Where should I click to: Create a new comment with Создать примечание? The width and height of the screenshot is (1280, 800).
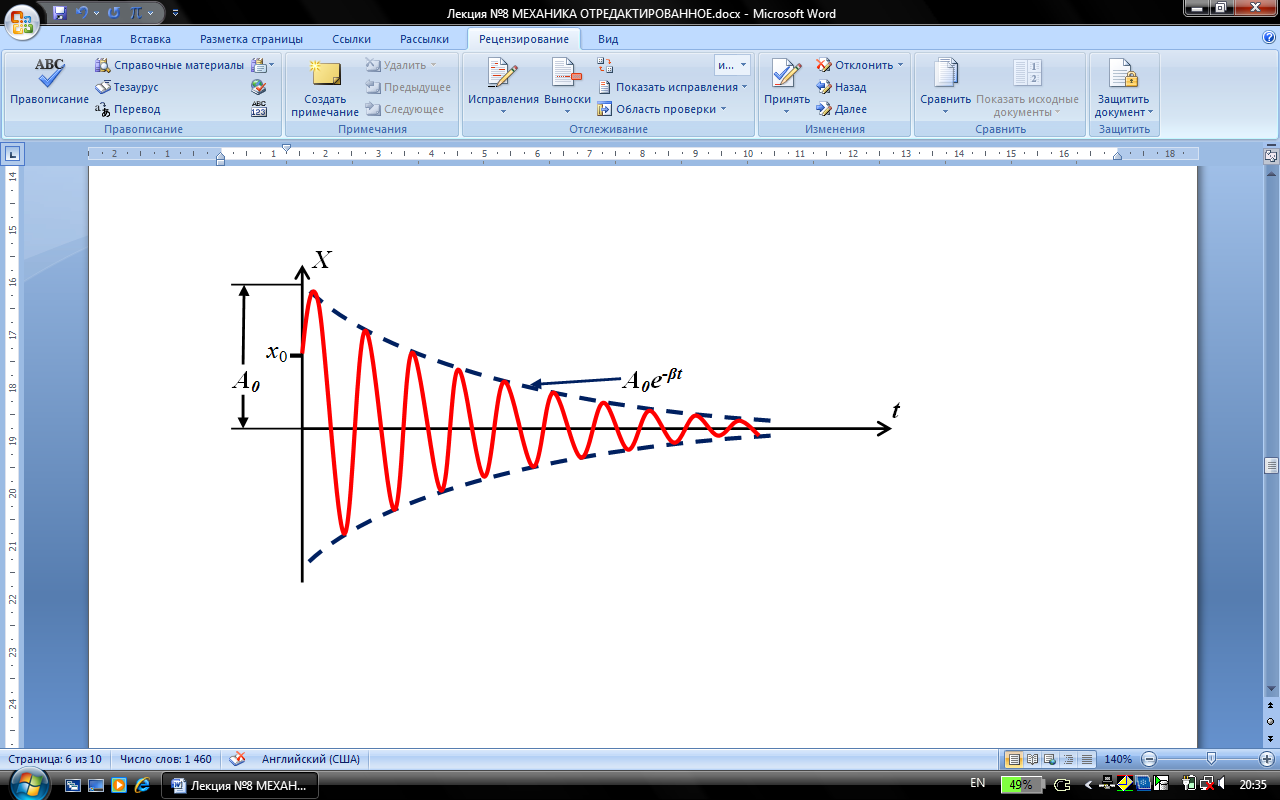click(x=325, y=87)
